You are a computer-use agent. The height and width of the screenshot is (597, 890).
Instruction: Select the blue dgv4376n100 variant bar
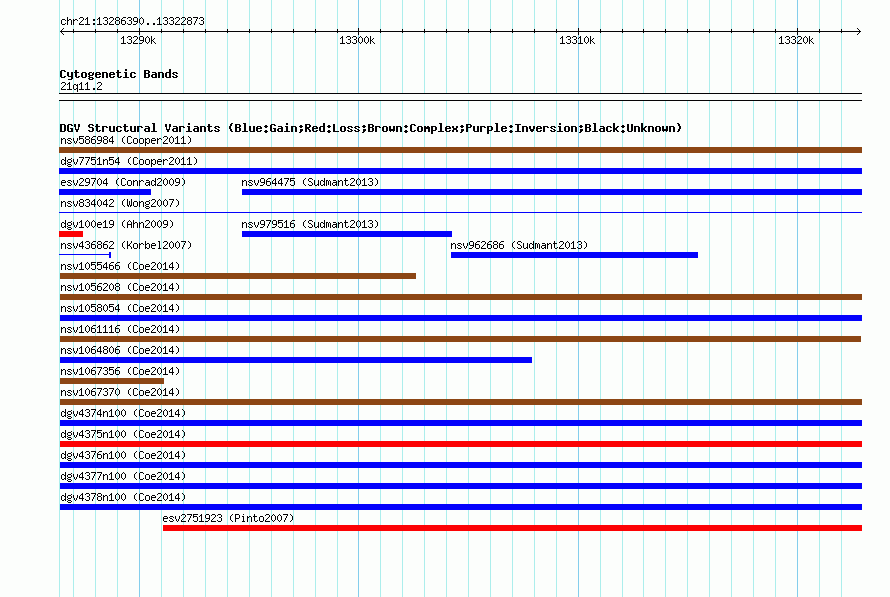pos(460,465)
